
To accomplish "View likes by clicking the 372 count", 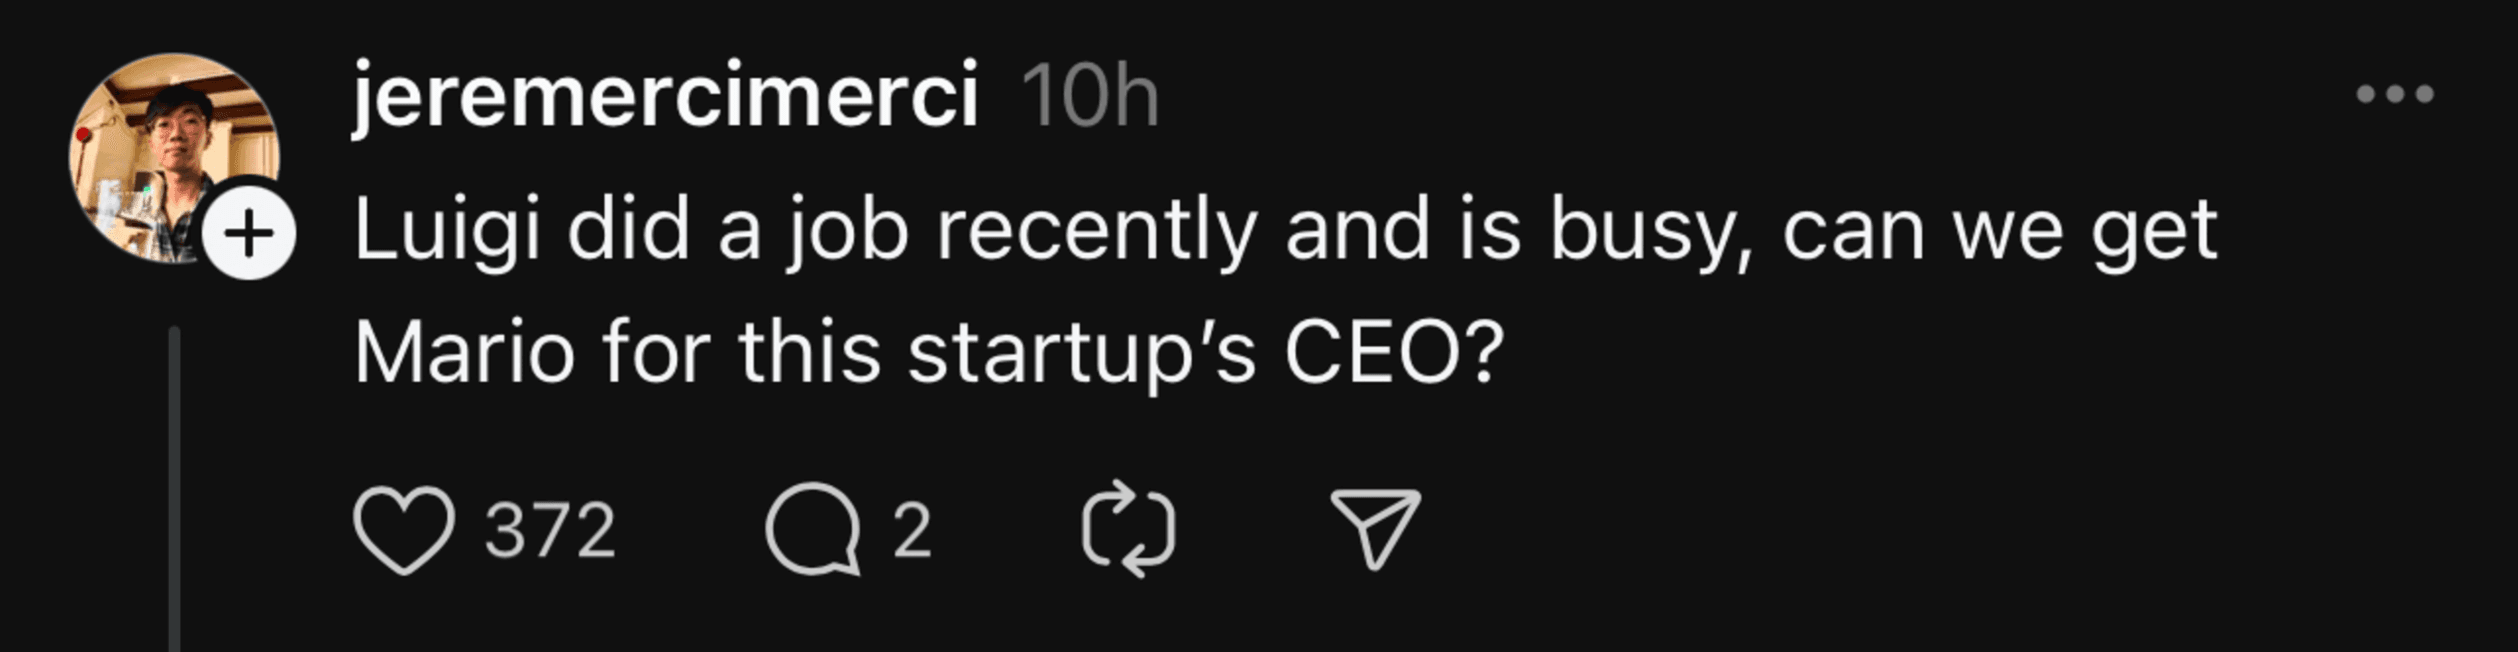I will click(x=550, y=530).
